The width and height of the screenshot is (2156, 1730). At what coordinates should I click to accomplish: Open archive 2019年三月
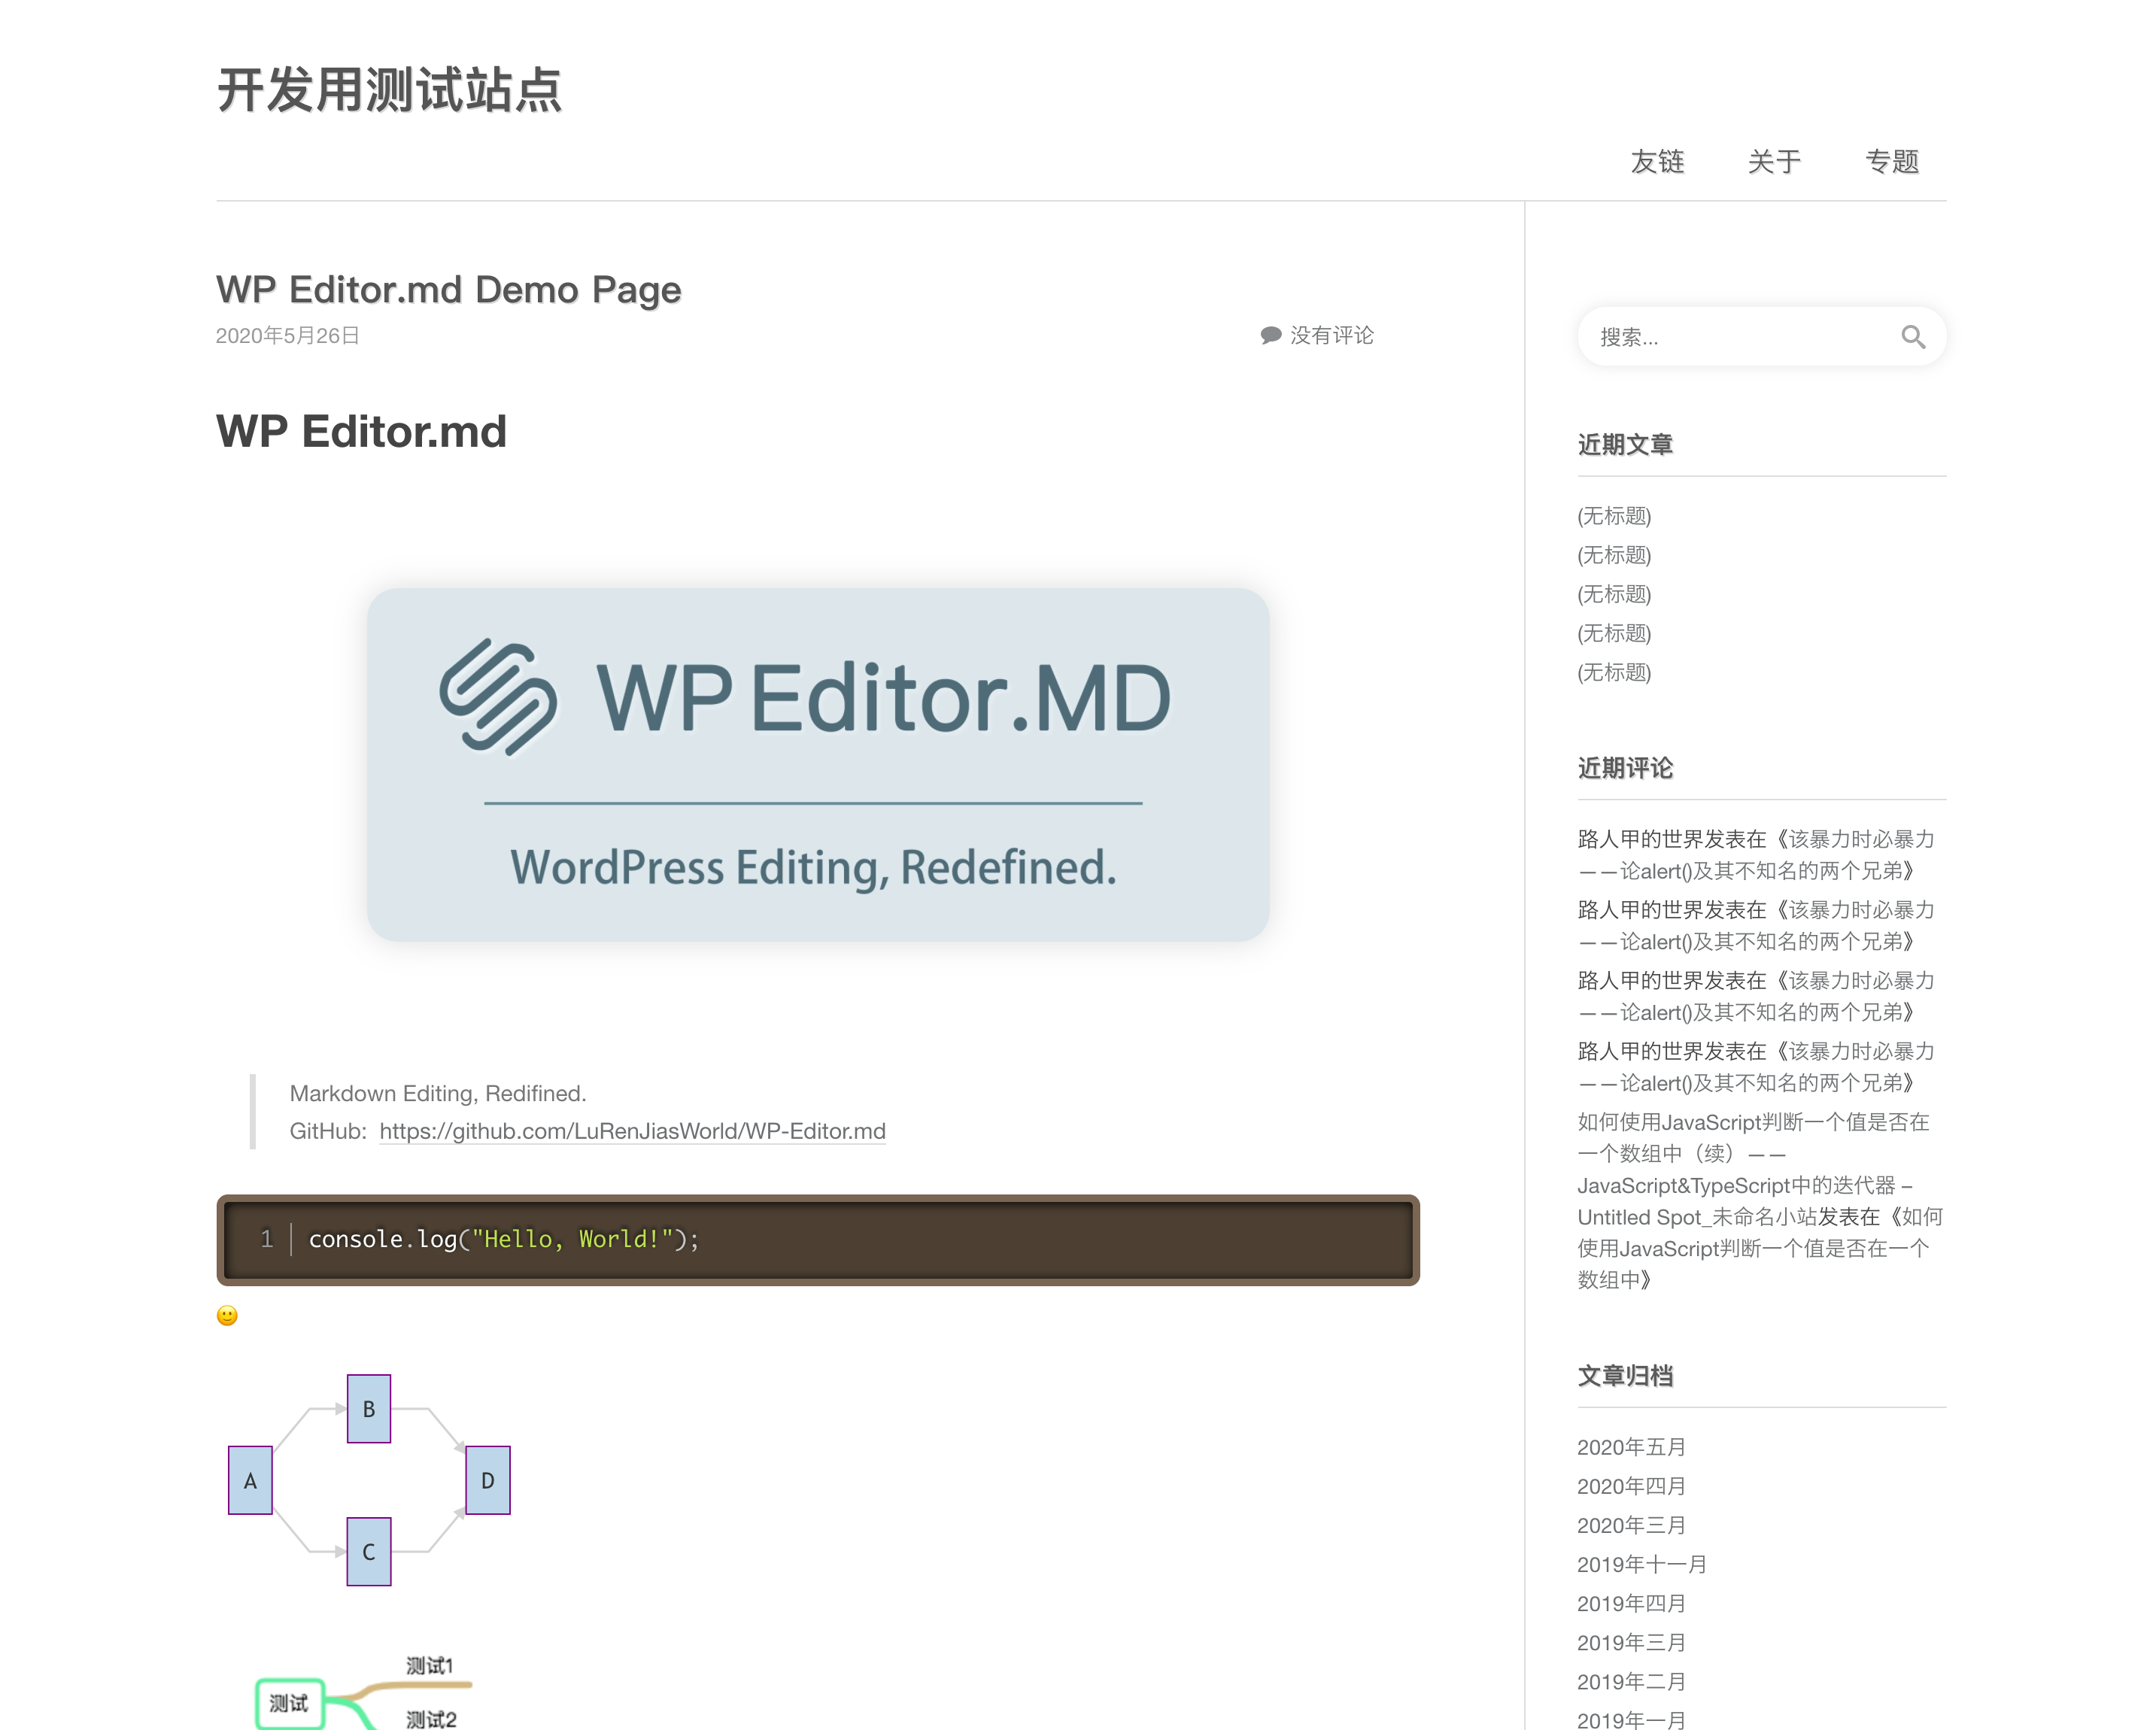(1631, 1642)
